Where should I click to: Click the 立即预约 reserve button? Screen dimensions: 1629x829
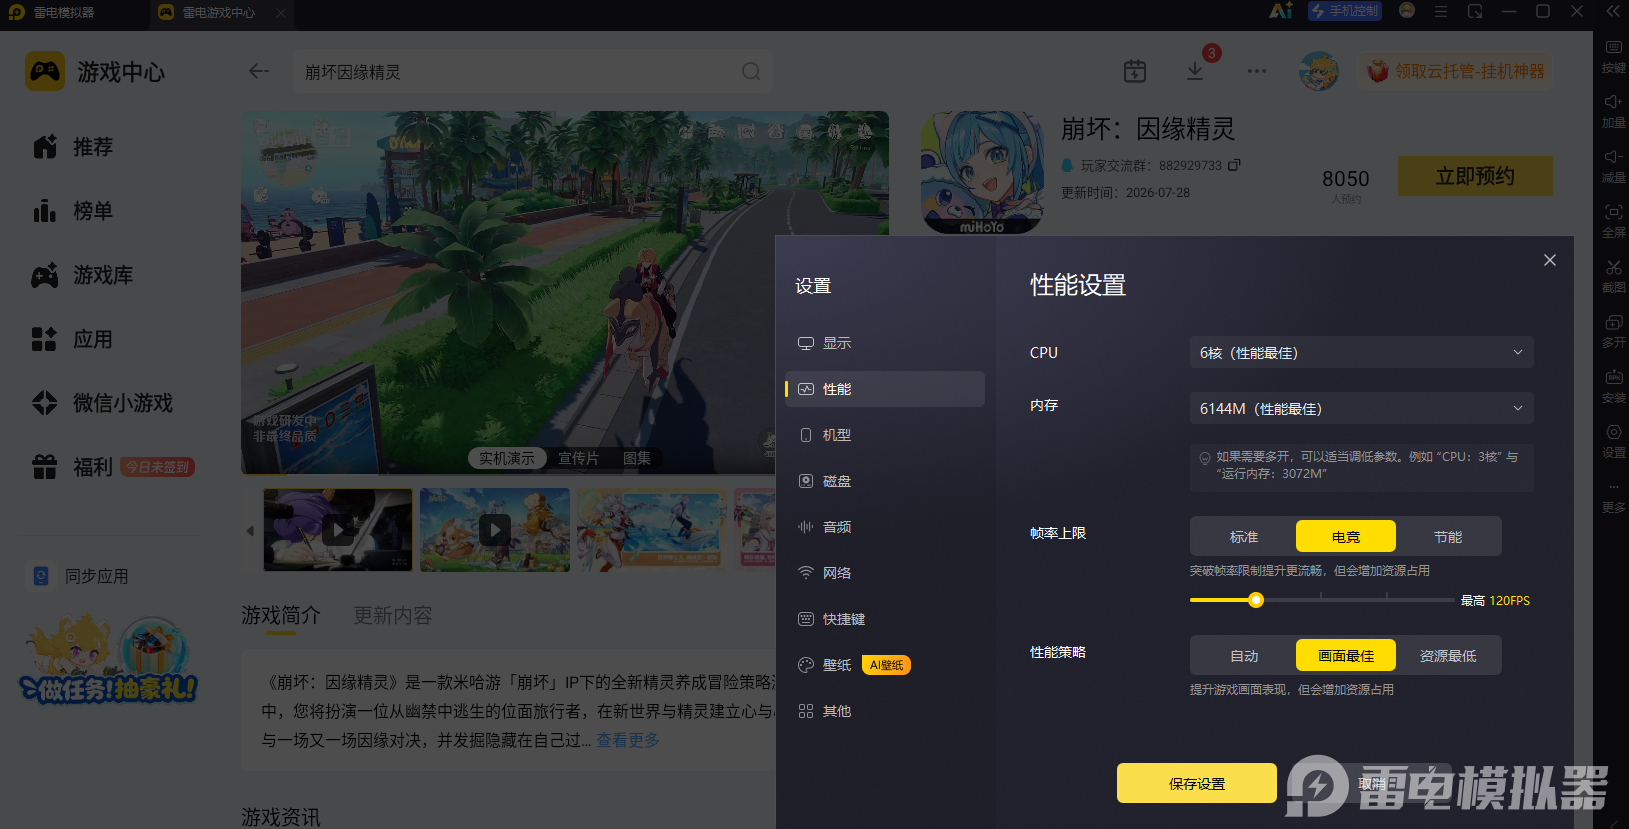[1475, 176]
